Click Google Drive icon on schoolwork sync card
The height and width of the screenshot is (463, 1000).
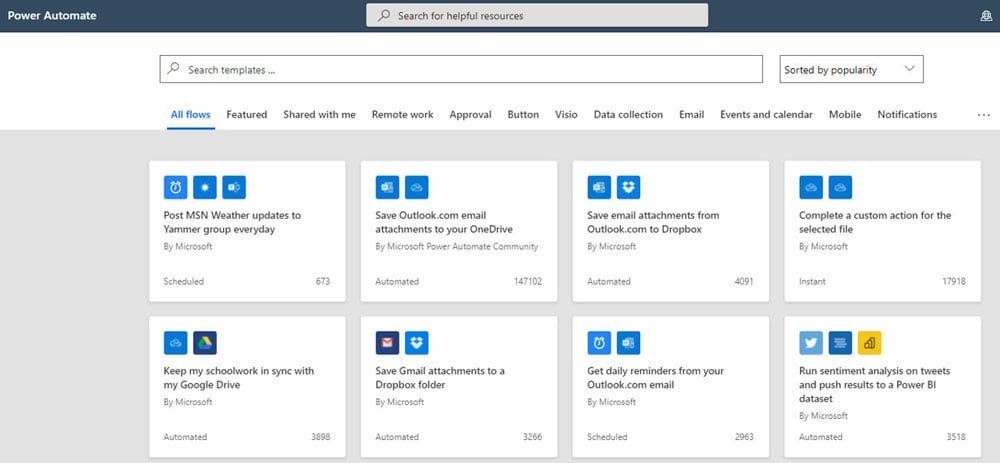[x=205, y=343]
